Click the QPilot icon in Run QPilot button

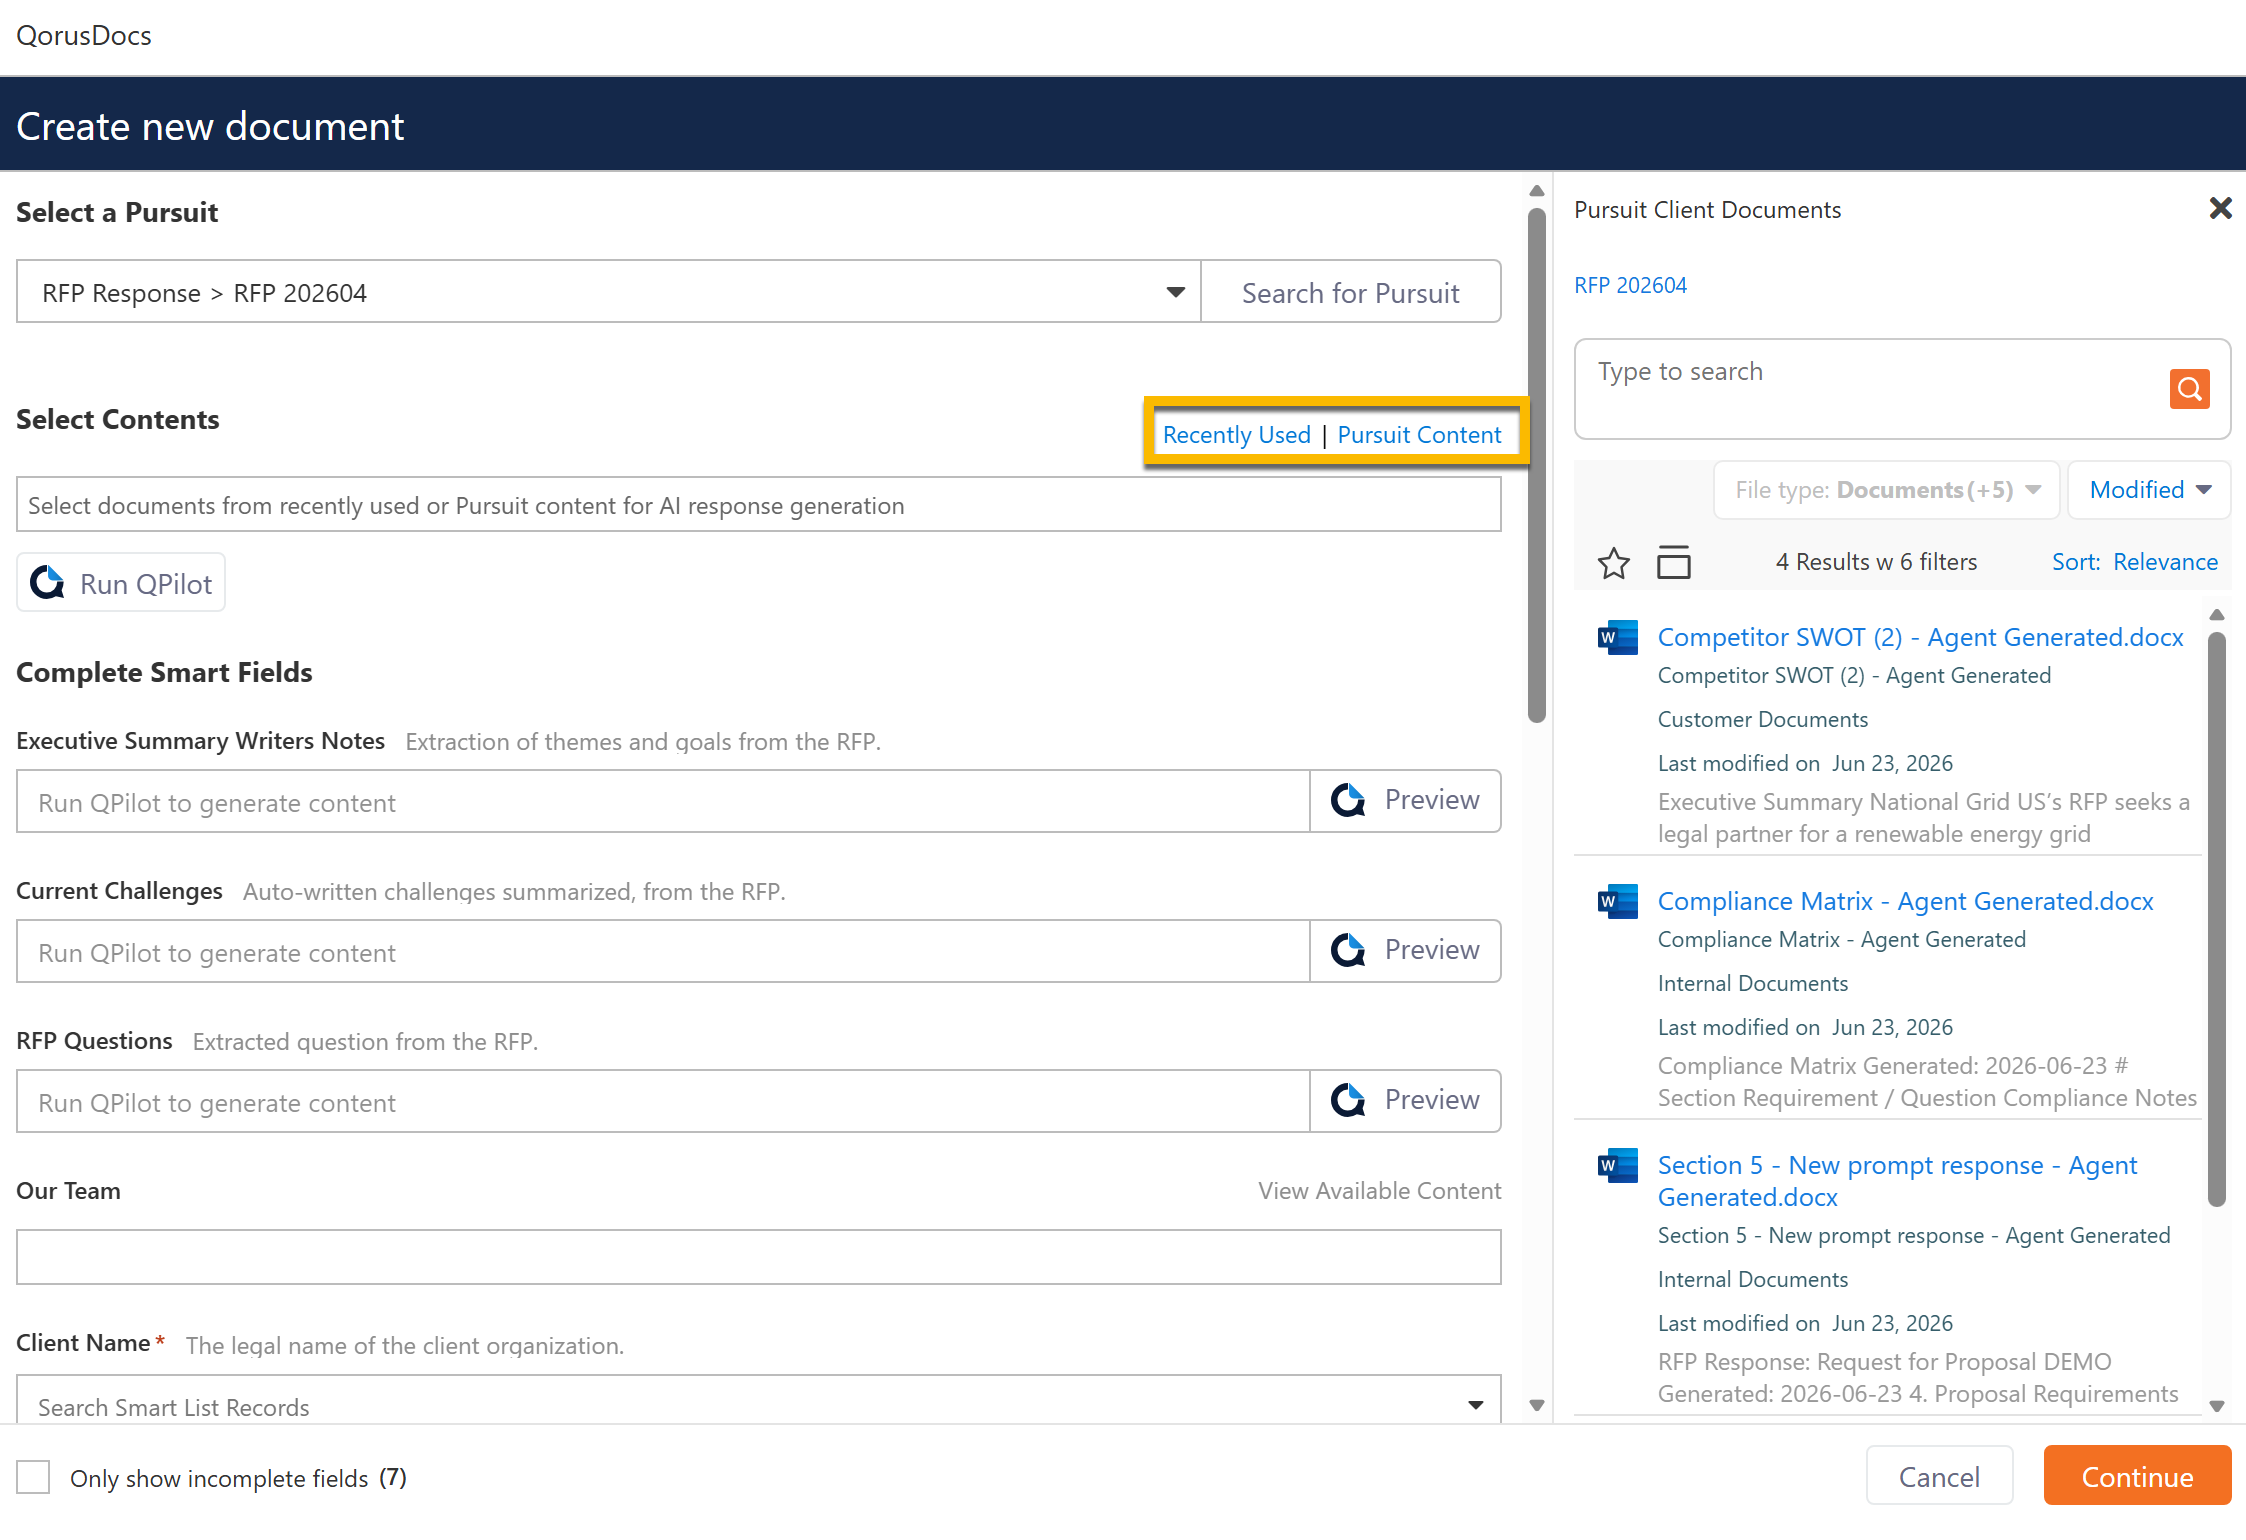click(x=47, y=582)
